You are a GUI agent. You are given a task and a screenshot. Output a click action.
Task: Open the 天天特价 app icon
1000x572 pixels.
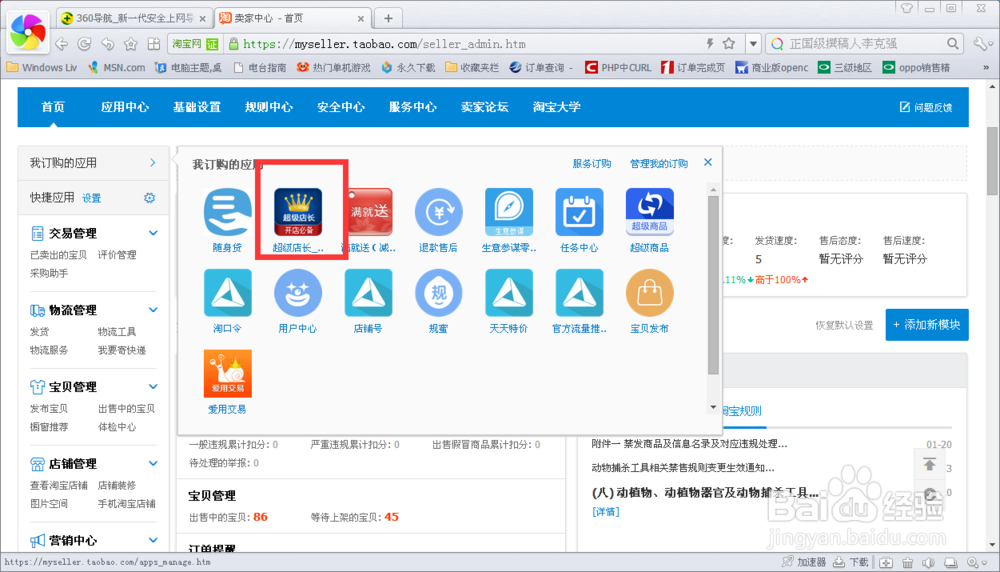pyautogui.click(x=509, y=293)
